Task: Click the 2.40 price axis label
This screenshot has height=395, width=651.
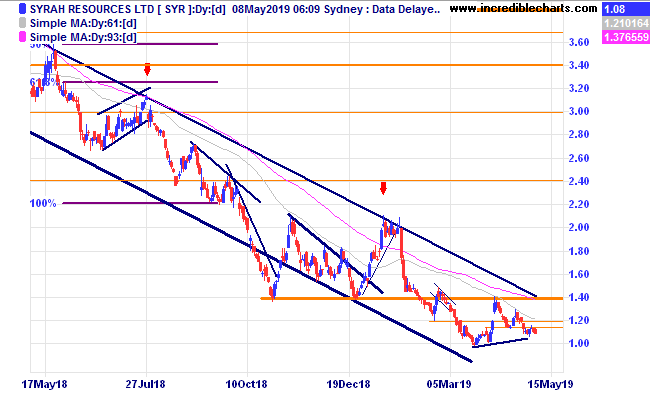Action: click(x=578, y=181)
